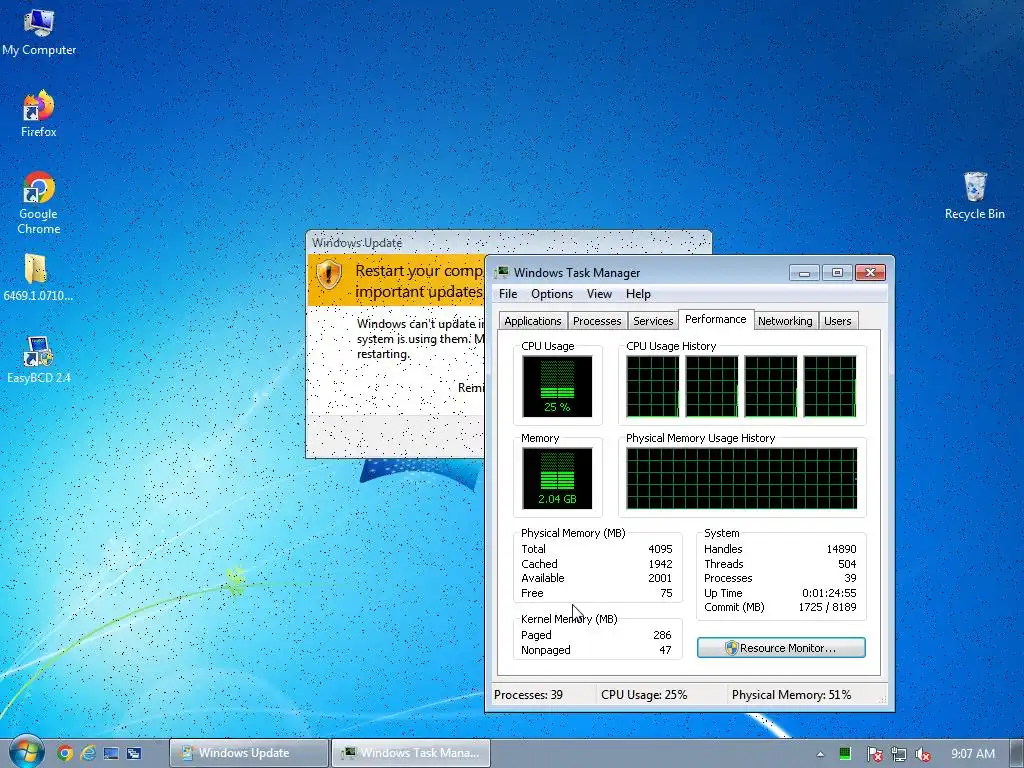Click the Windows Update dialog title bar
This screenshot has width=1024, height=768.
tap(509, 242)
